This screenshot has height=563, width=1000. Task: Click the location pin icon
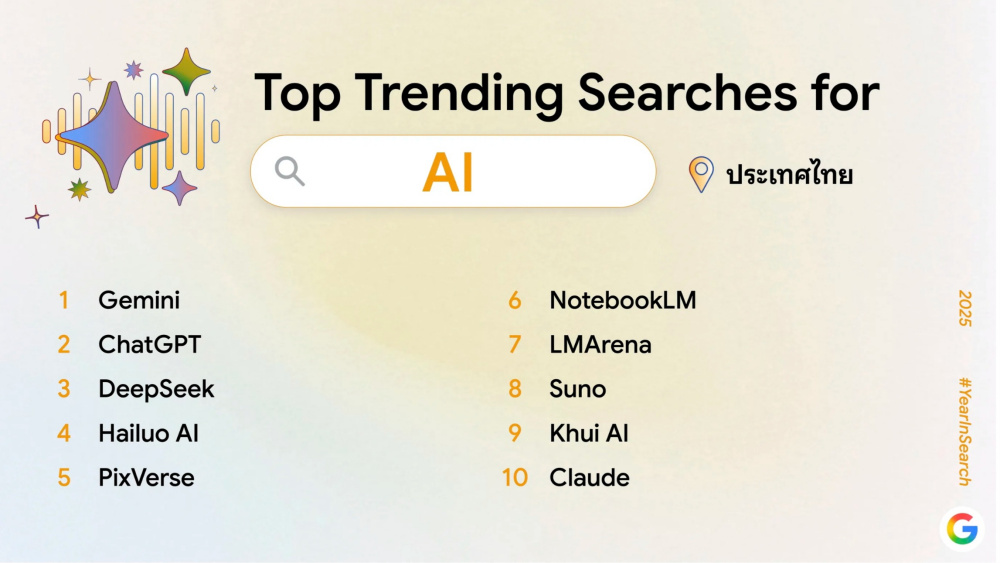pos(701,174)
